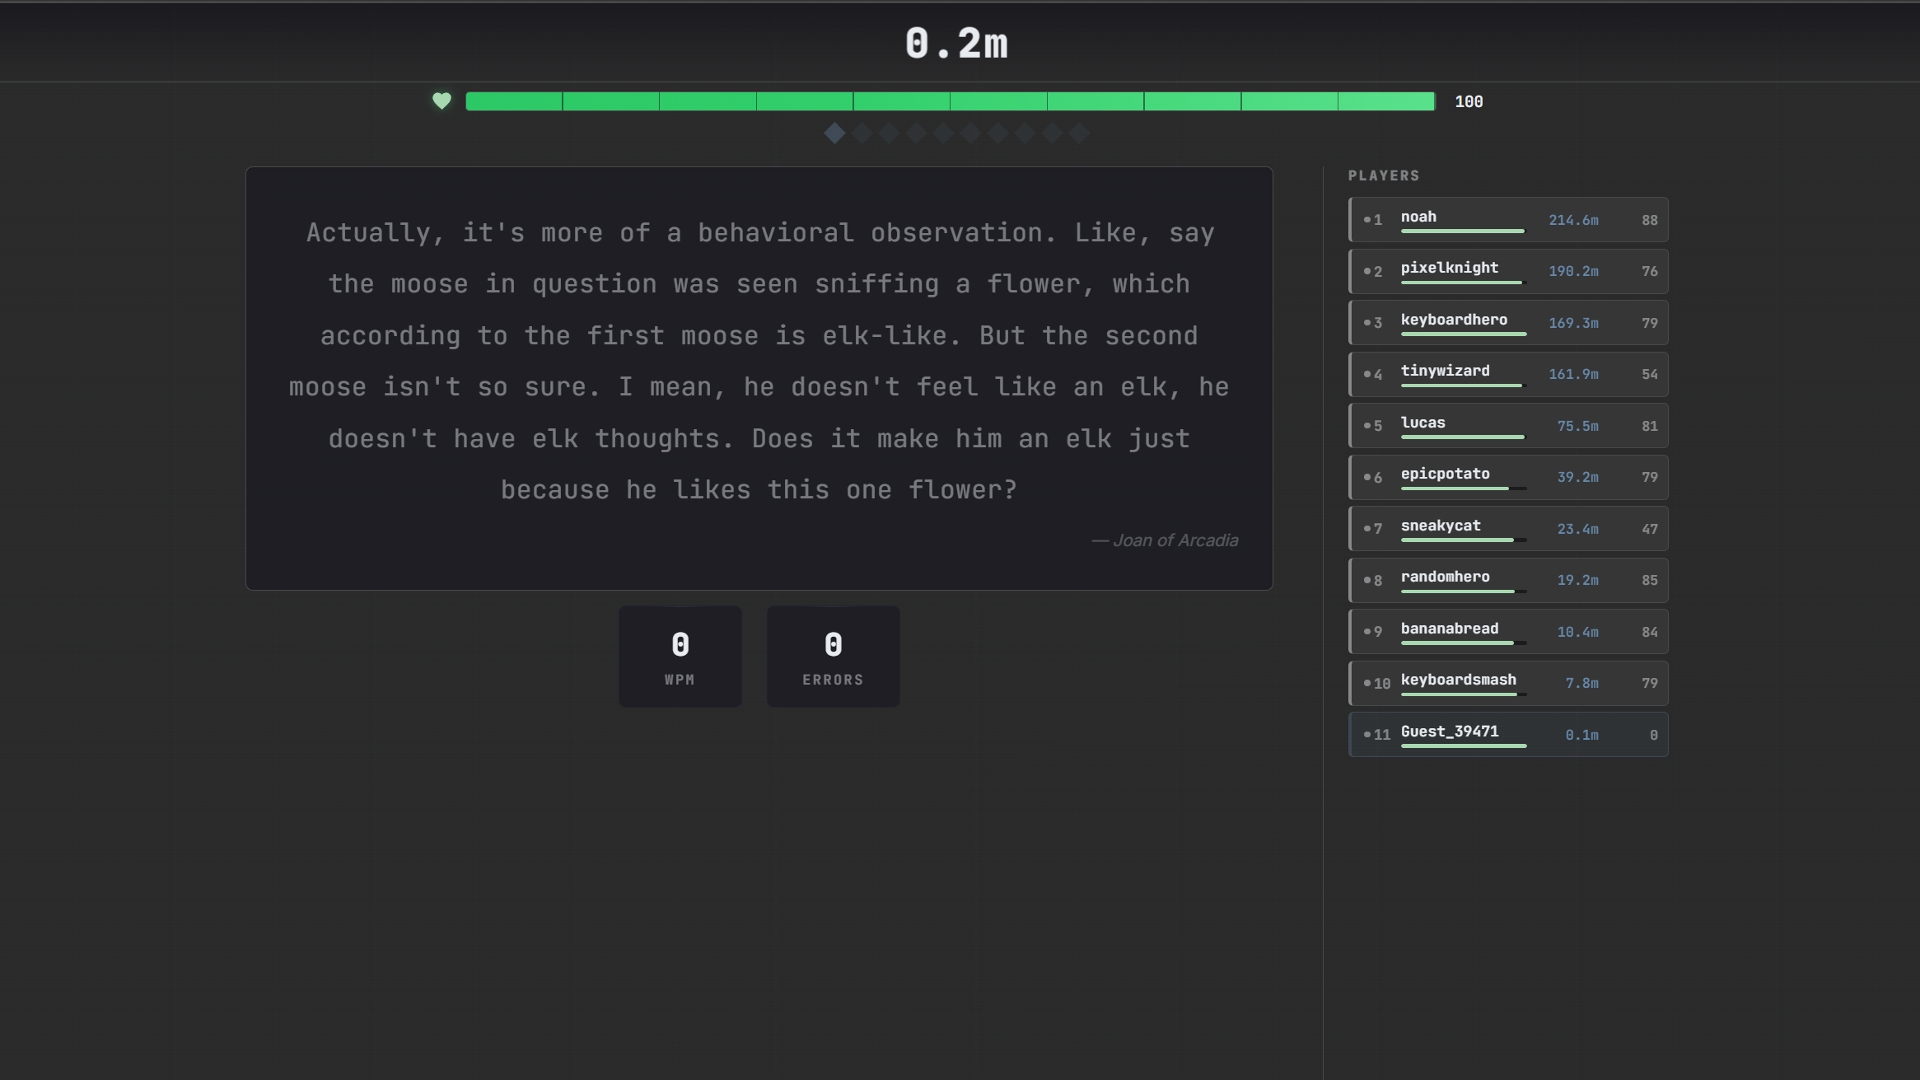Click the status dot beside Guest_39471

pos(1367,735)
